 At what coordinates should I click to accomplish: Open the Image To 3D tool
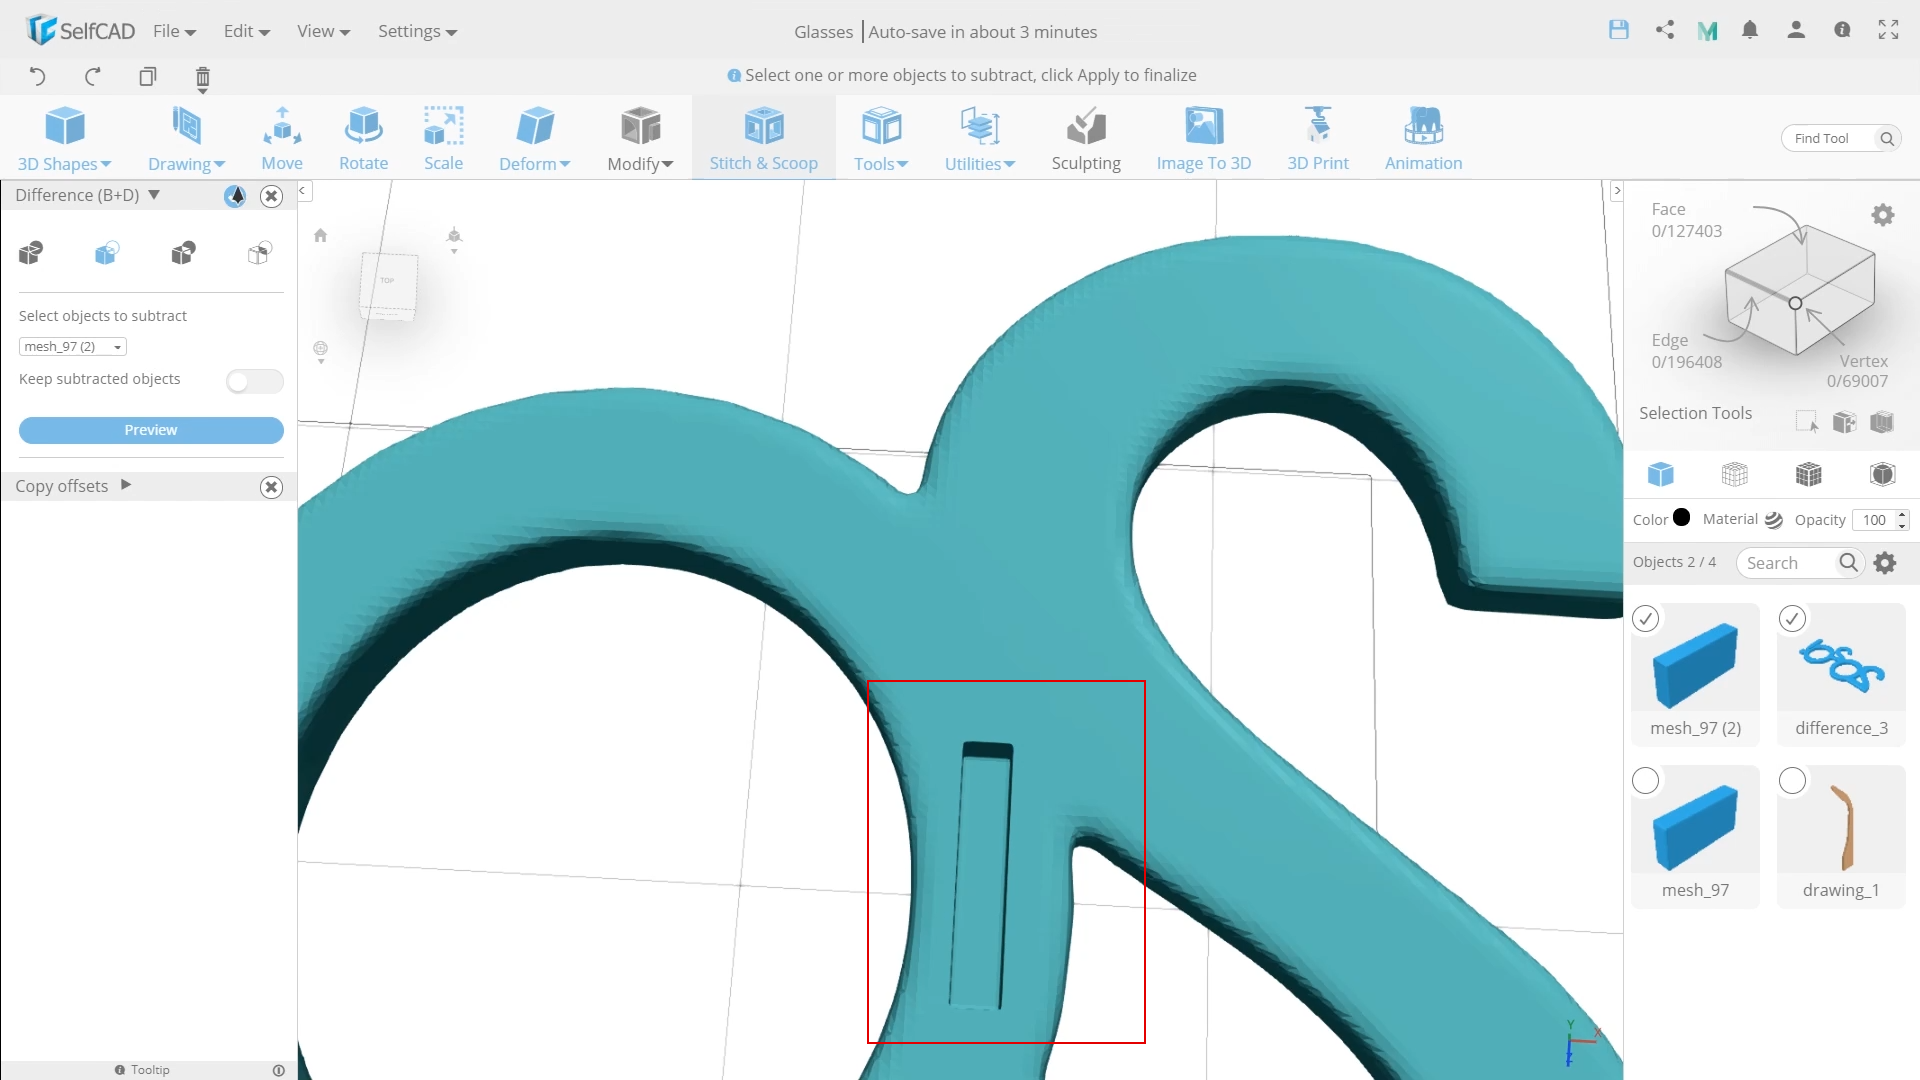[x=1203, y=139]
